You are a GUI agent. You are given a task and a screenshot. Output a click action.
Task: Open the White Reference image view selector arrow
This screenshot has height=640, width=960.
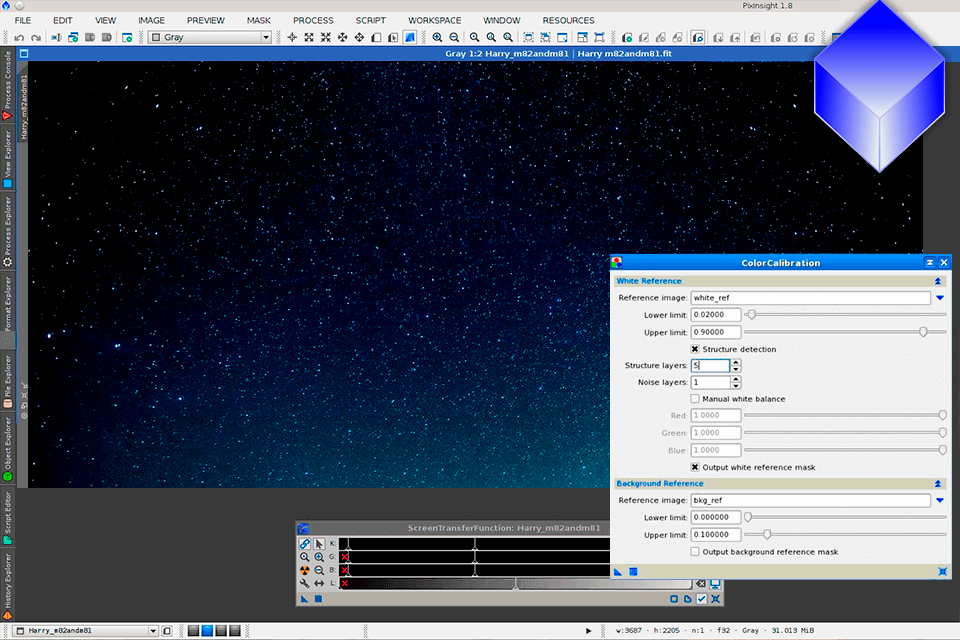[x=940, y=298]
